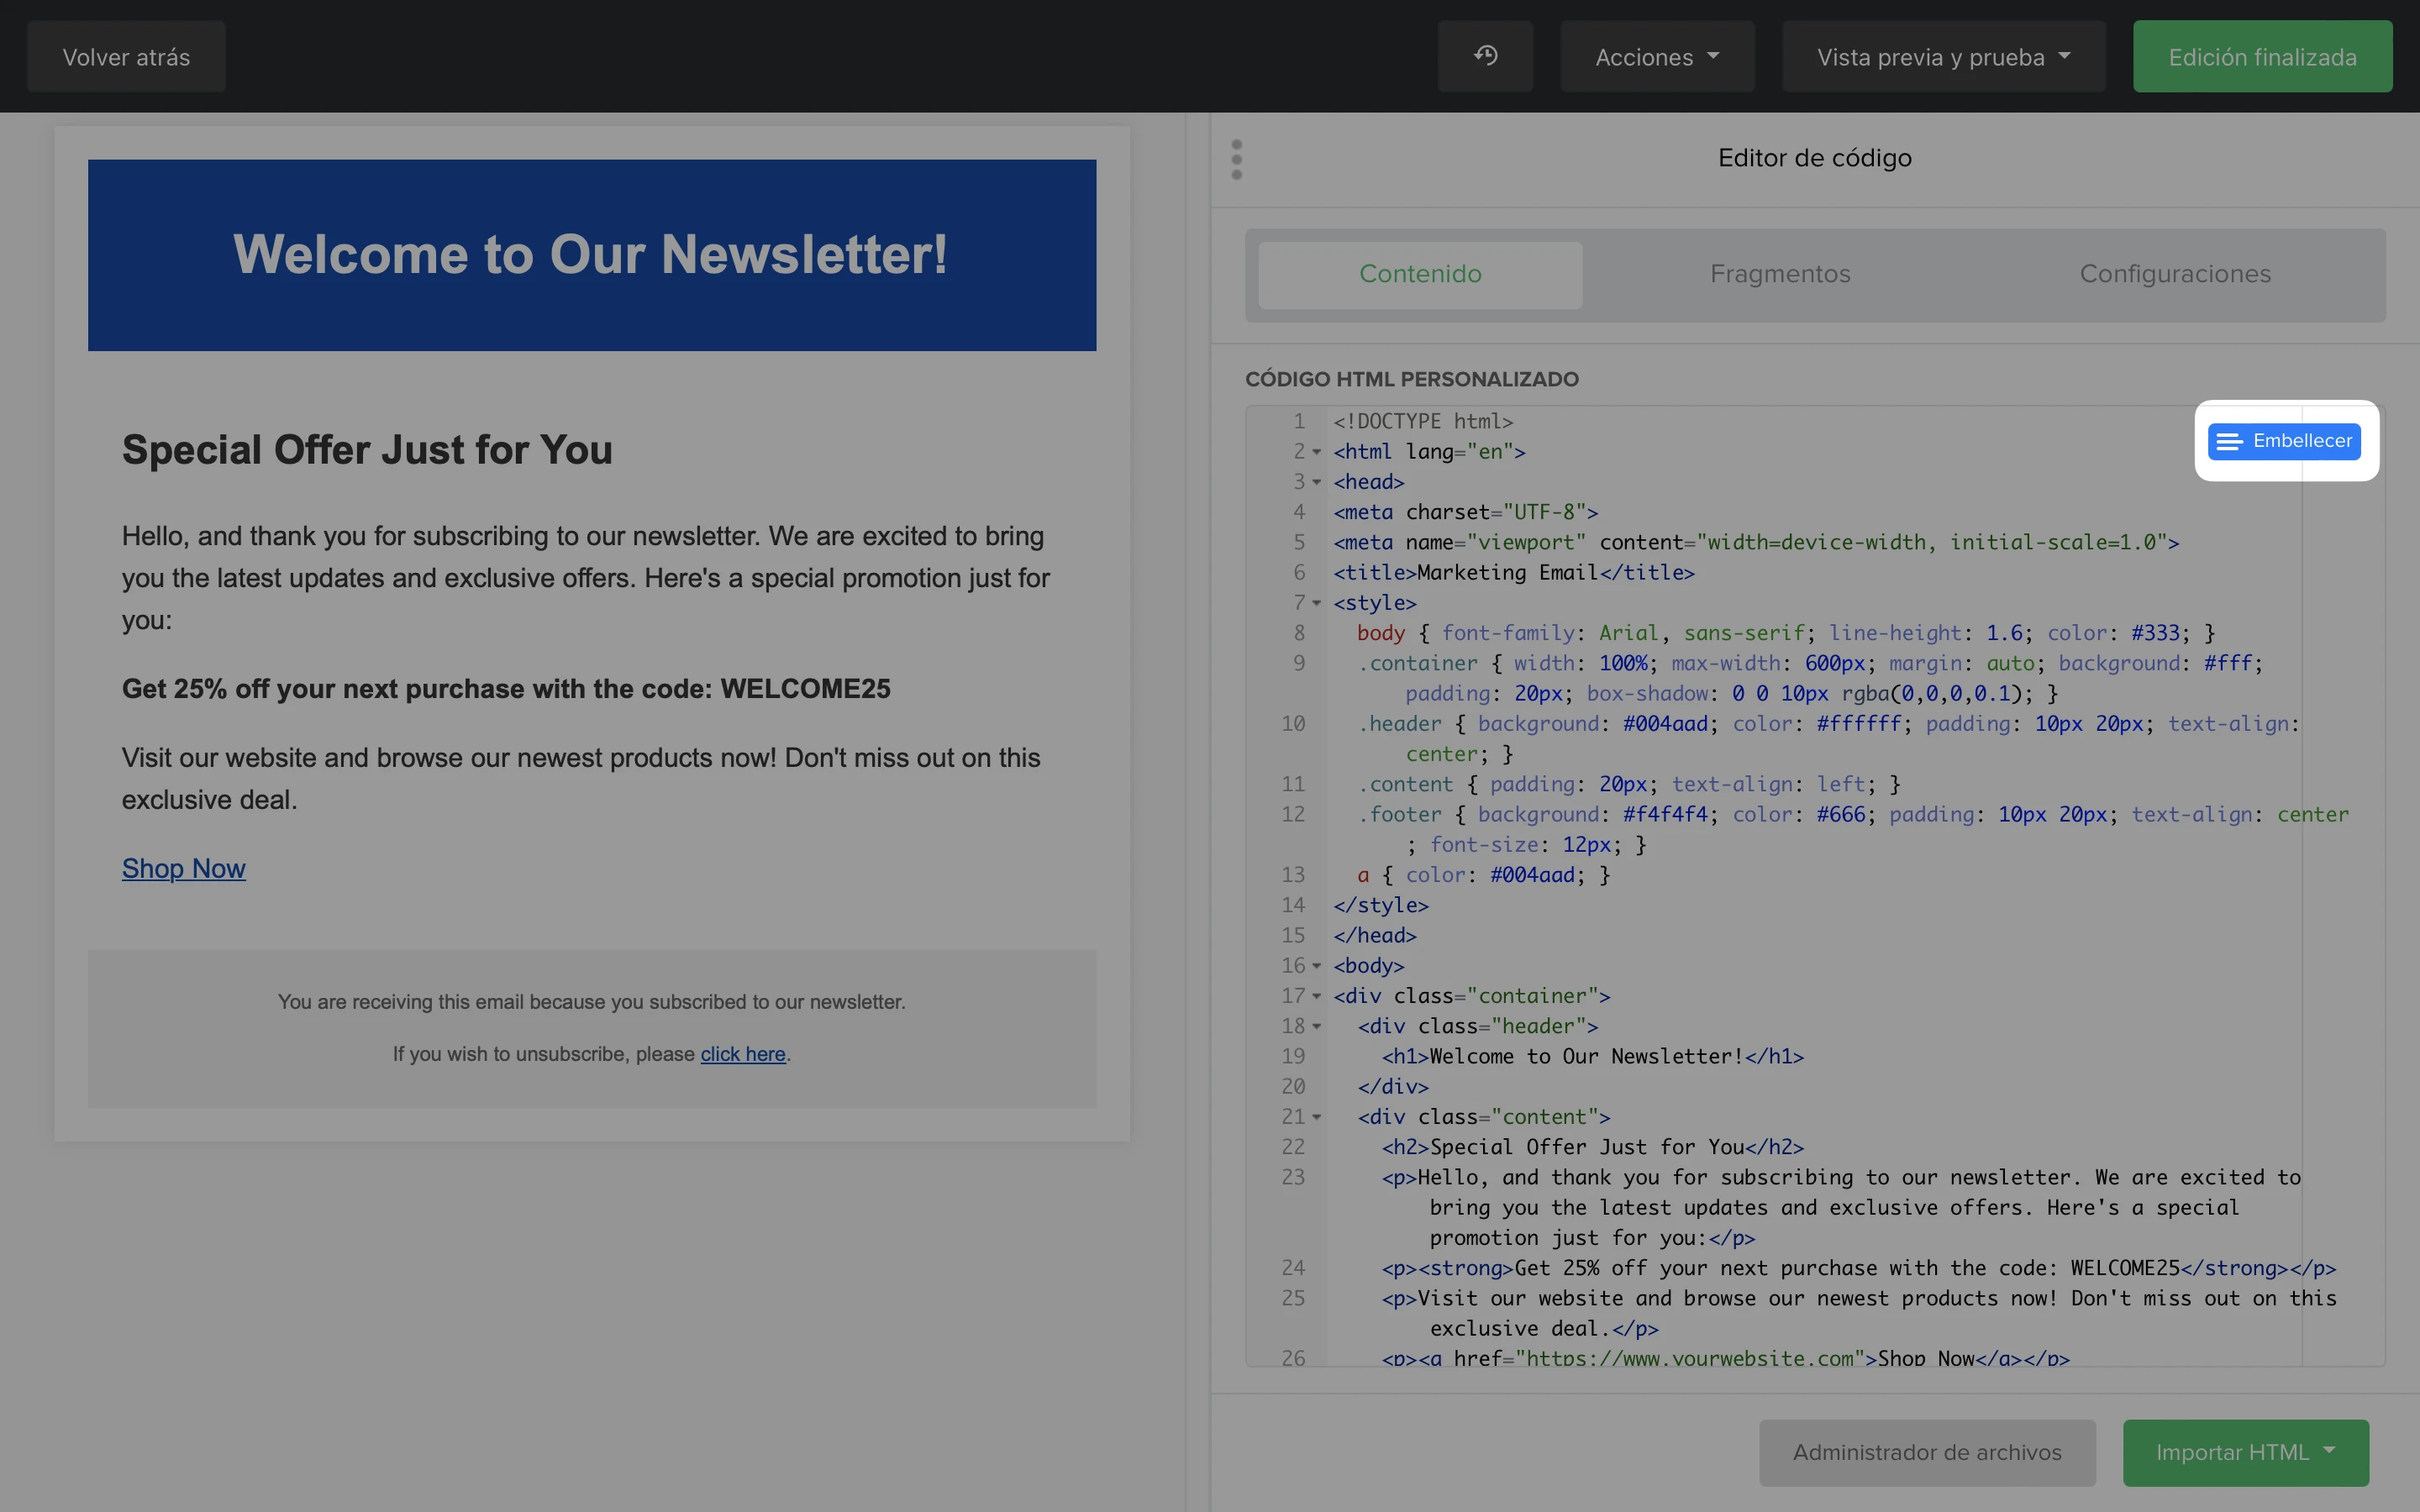Click the Edición finalizada button
2420x1512 pixels.
2262,57
